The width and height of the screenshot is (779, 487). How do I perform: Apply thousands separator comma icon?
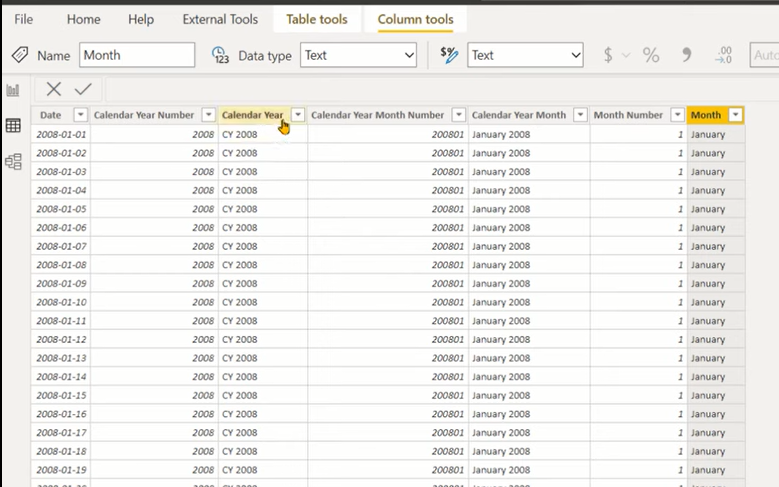[x=687, y=55]
